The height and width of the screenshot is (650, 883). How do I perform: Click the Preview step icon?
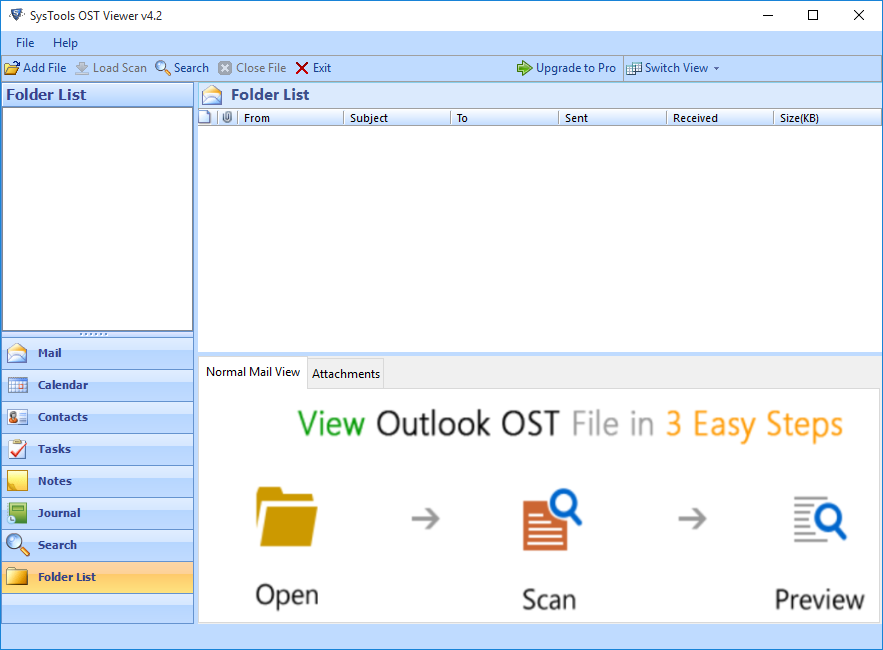point(820,519)
